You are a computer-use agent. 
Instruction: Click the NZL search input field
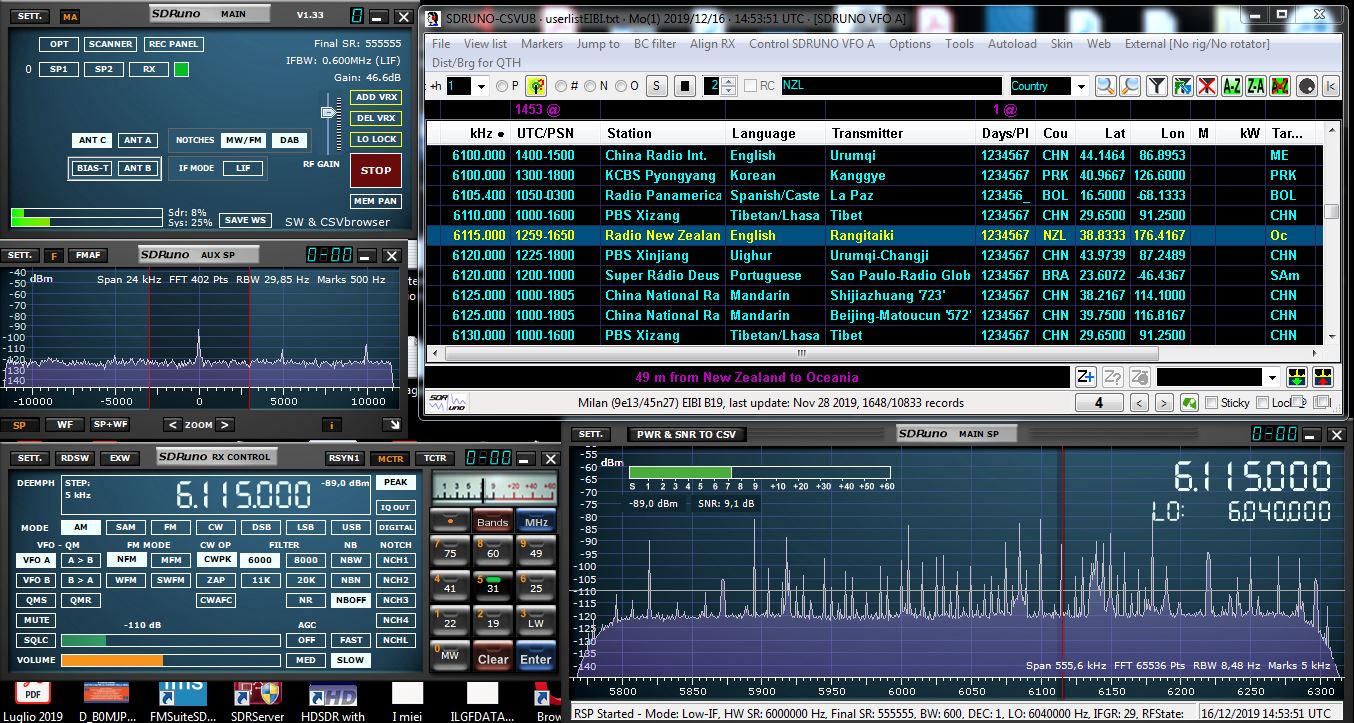coord(891,86)
